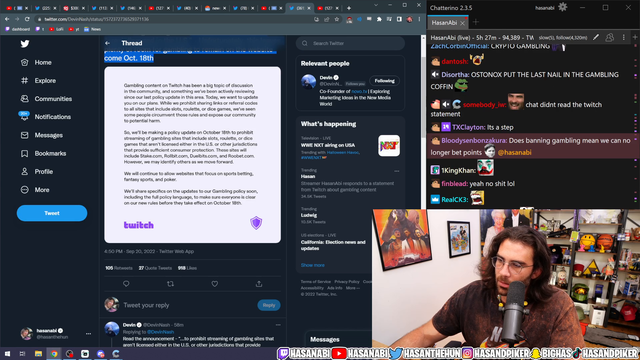The height and width of the screenshot is (360, 640).
Task: Click the blue Tweet button
Action: (x=52, y=213)
